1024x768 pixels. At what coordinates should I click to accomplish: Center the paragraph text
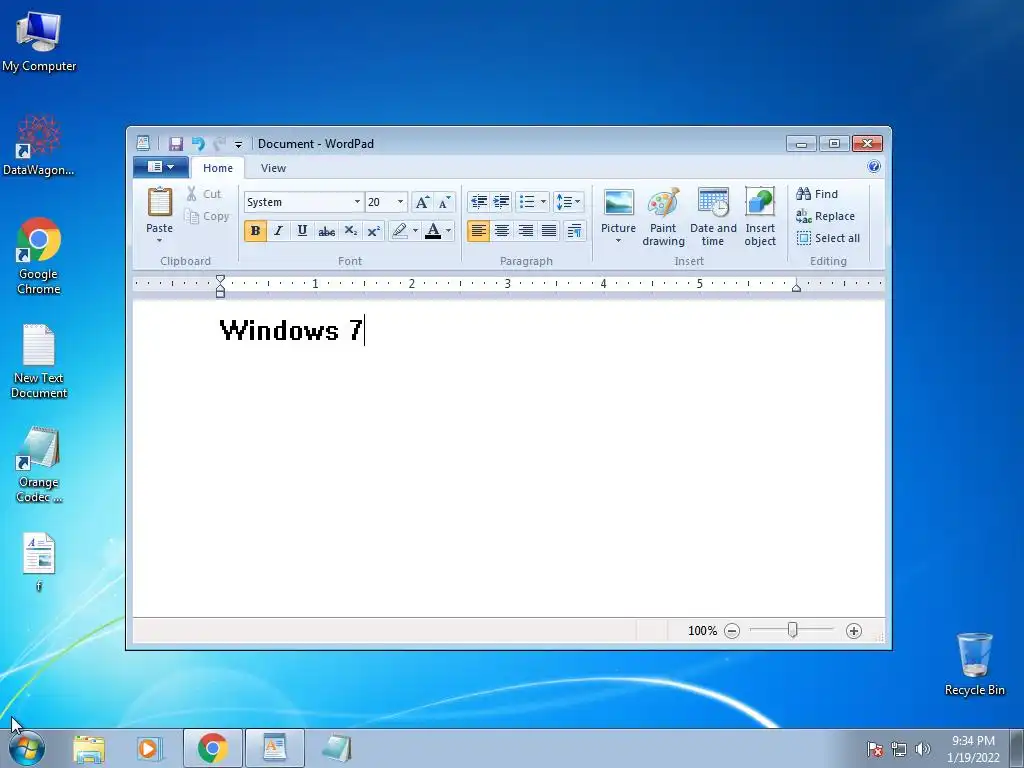[502, 231]
